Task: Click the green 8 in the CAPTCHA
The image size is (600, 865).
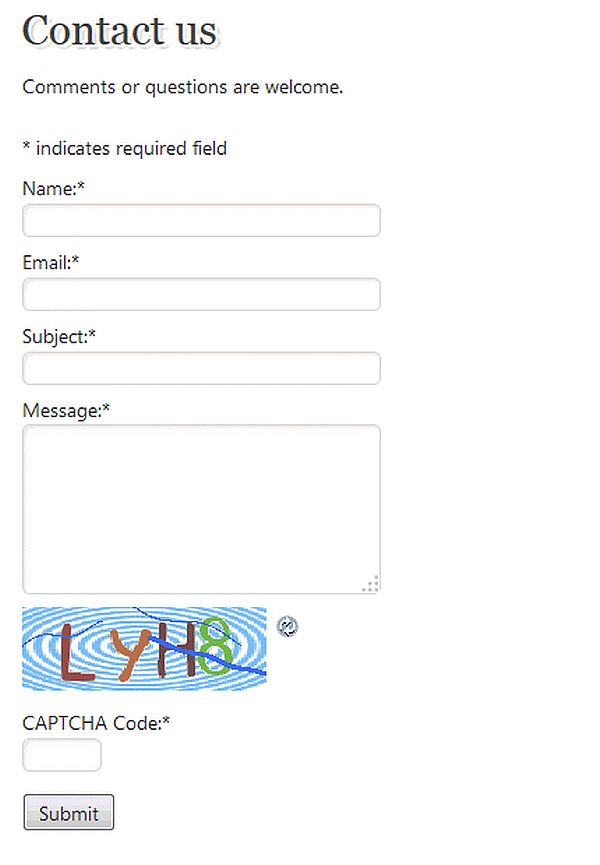Action: tap(215, 645)
